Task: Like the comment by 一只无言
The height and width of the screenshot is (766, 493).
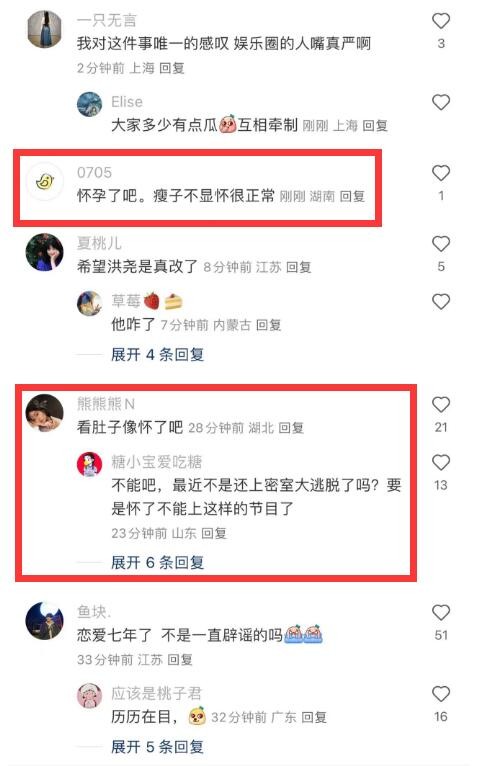Action: click(441, 21)
